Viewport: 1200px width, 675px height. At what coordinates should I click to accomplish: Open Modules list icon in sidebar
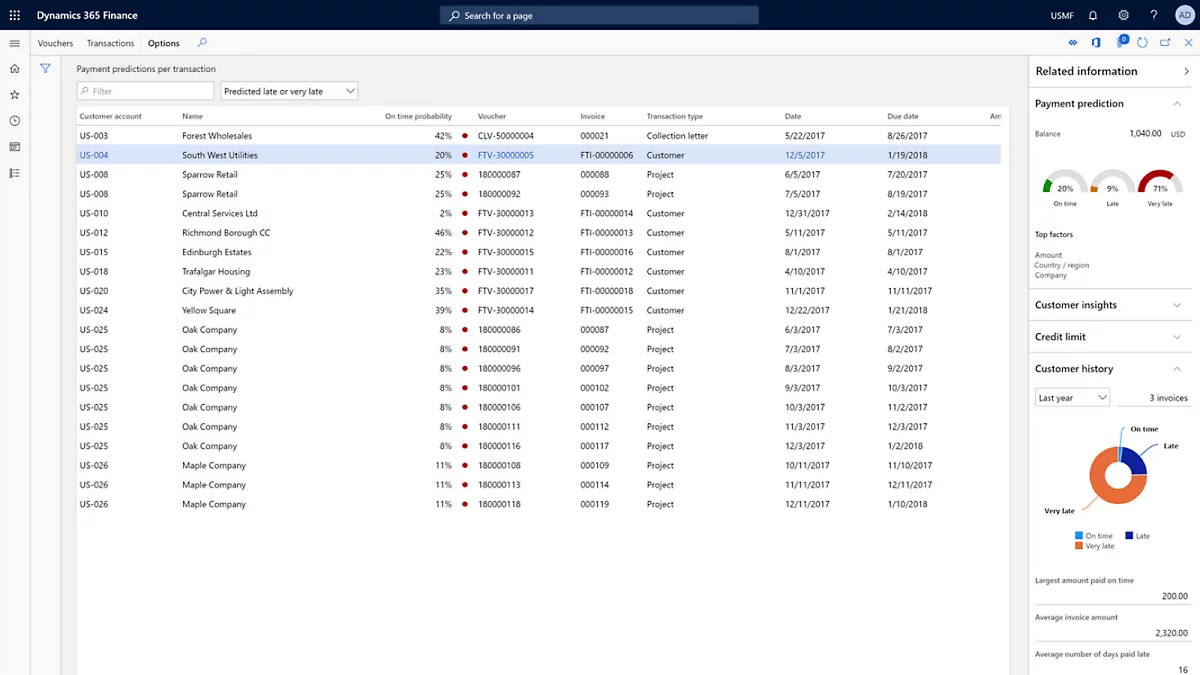point(14,173)
